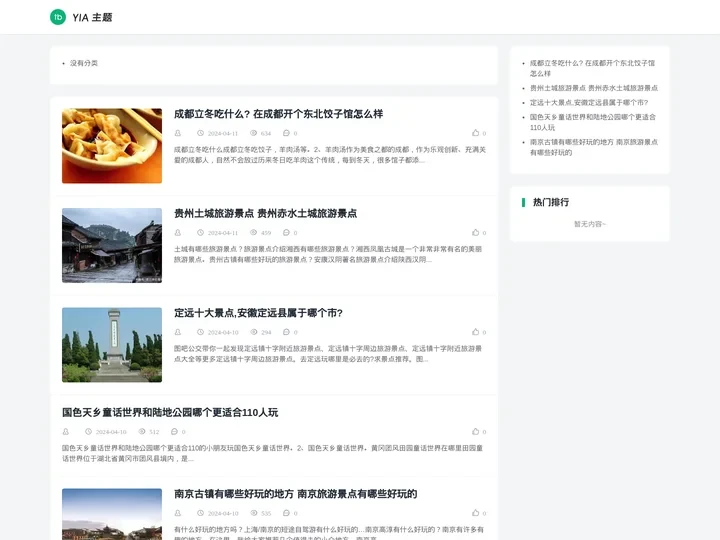Select the 没有分类 category entry
Image resolution: width=720 pixels, height=540 pixels.
84,63
